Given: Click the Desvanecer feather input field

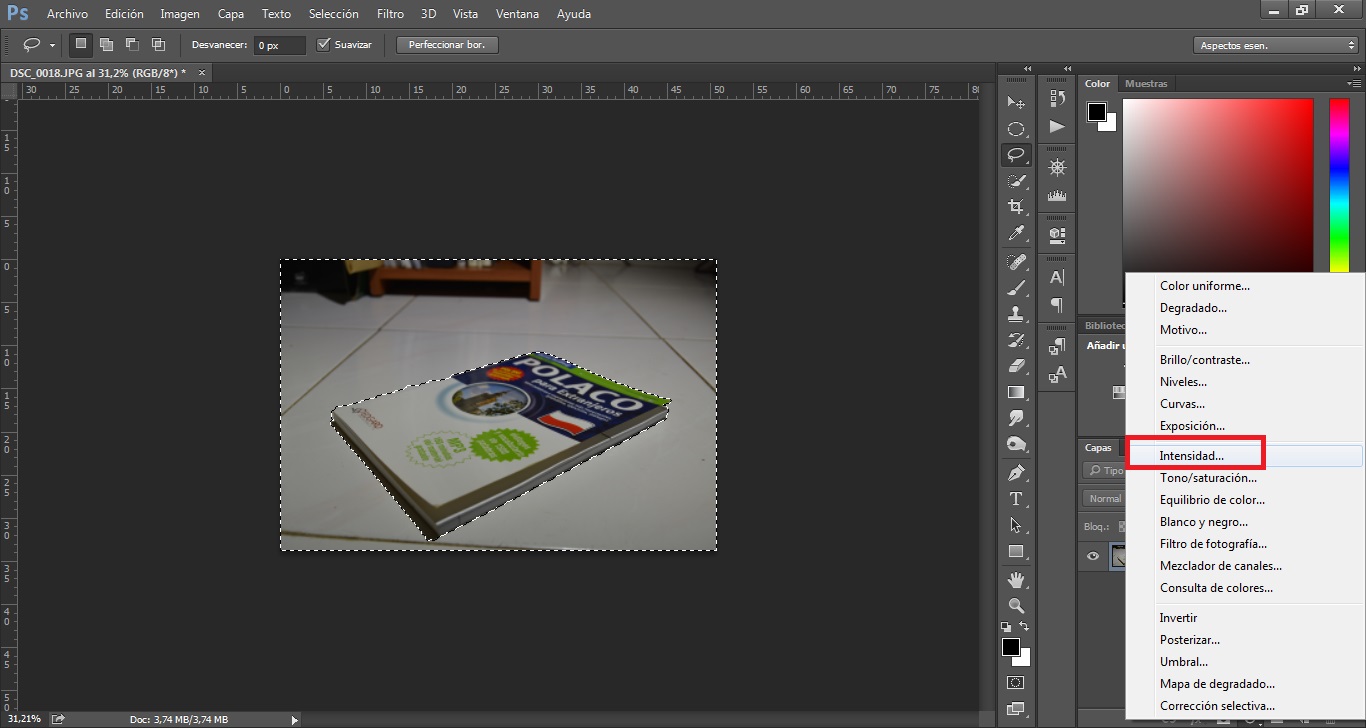Looking at the screenshot, I should [279, 45].
